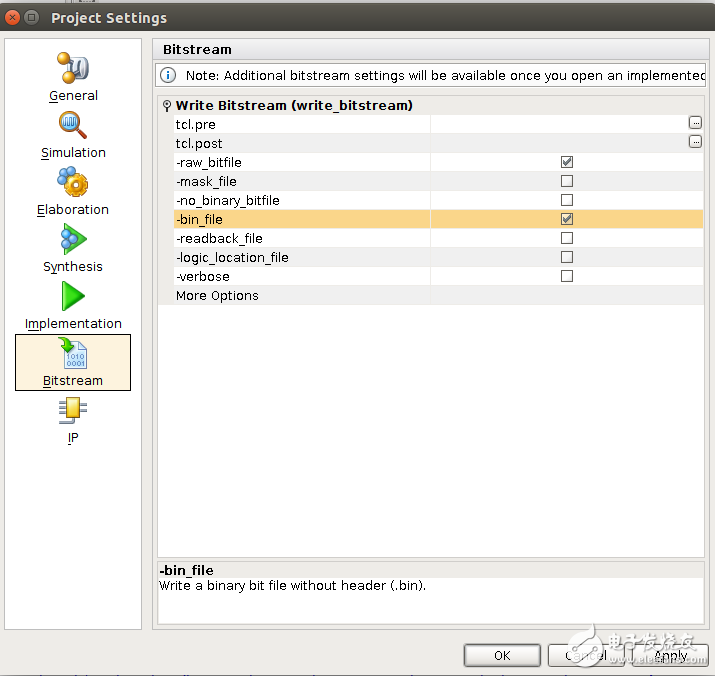The image size is (715, 676).
Task: Enable the -mask_file checkbox
Action: coord(567,181)
